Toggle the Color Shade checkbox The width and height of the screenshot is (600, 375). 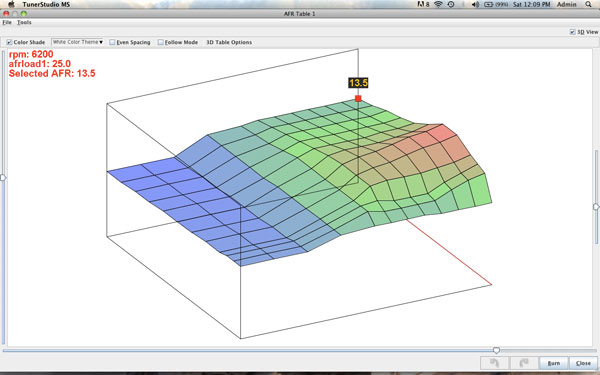9,42
